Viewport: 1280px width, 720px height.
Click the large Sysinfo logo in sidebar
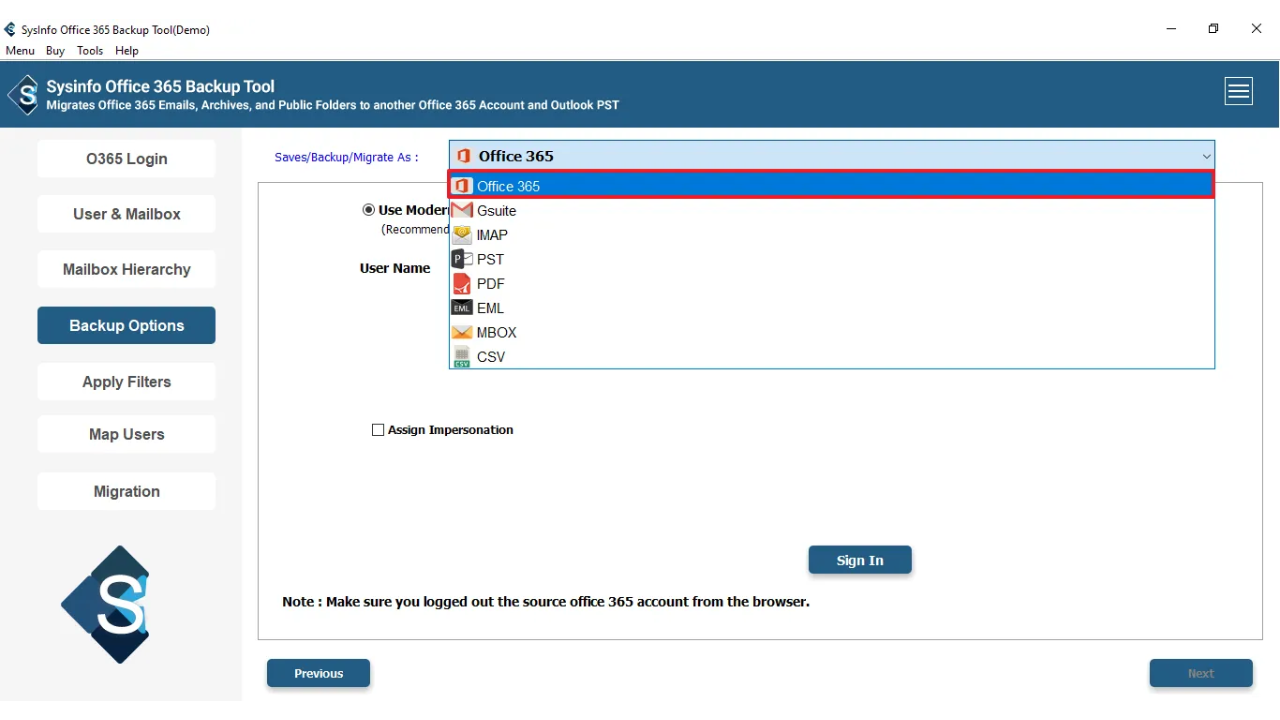[x=106, y=604]
